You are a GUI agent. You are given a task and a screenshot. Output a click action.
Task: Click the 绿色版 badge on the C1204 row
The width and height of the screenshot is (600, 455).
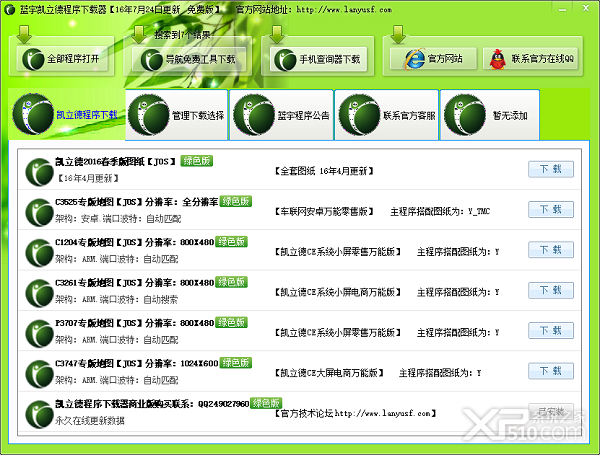[232, 241]
